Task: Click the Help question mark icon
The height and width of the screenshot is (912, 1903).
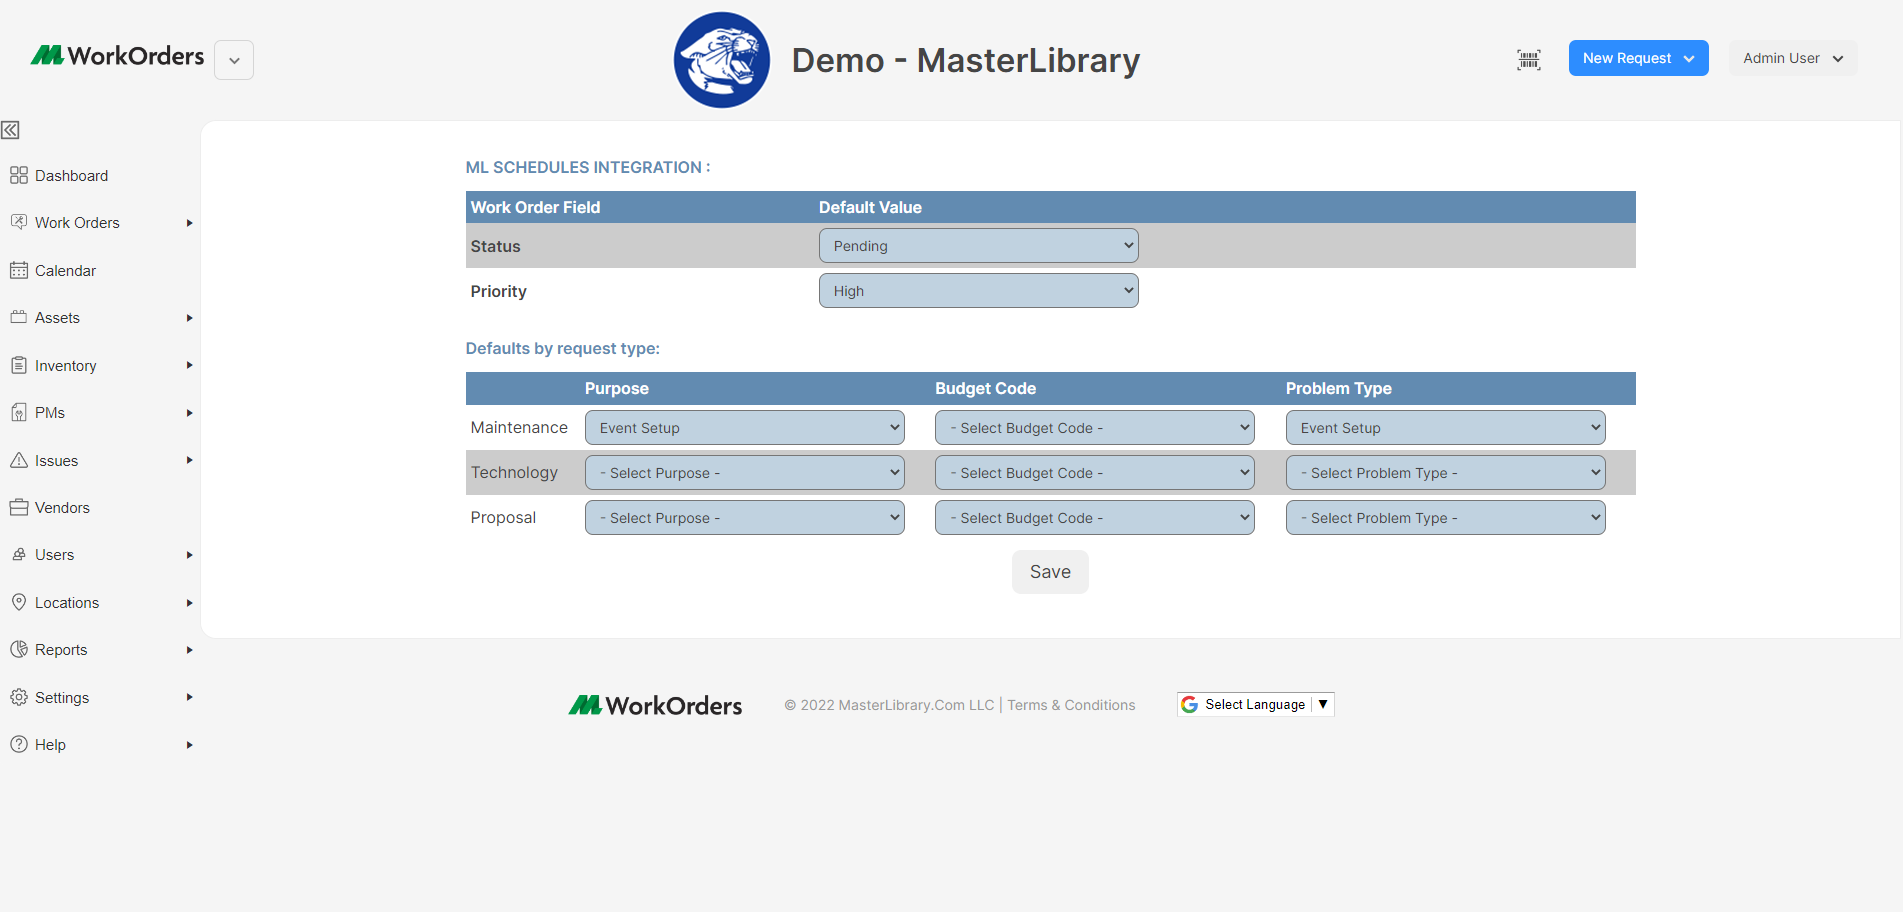Action: [x=19, y=744]
